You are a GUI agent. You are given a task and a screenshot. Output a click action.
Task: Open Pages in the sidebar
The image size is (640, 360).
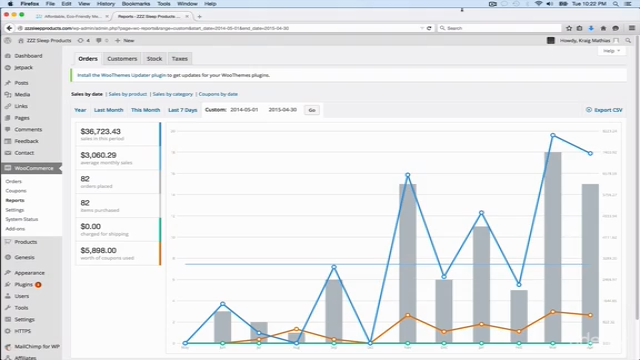tap(22, 118)
